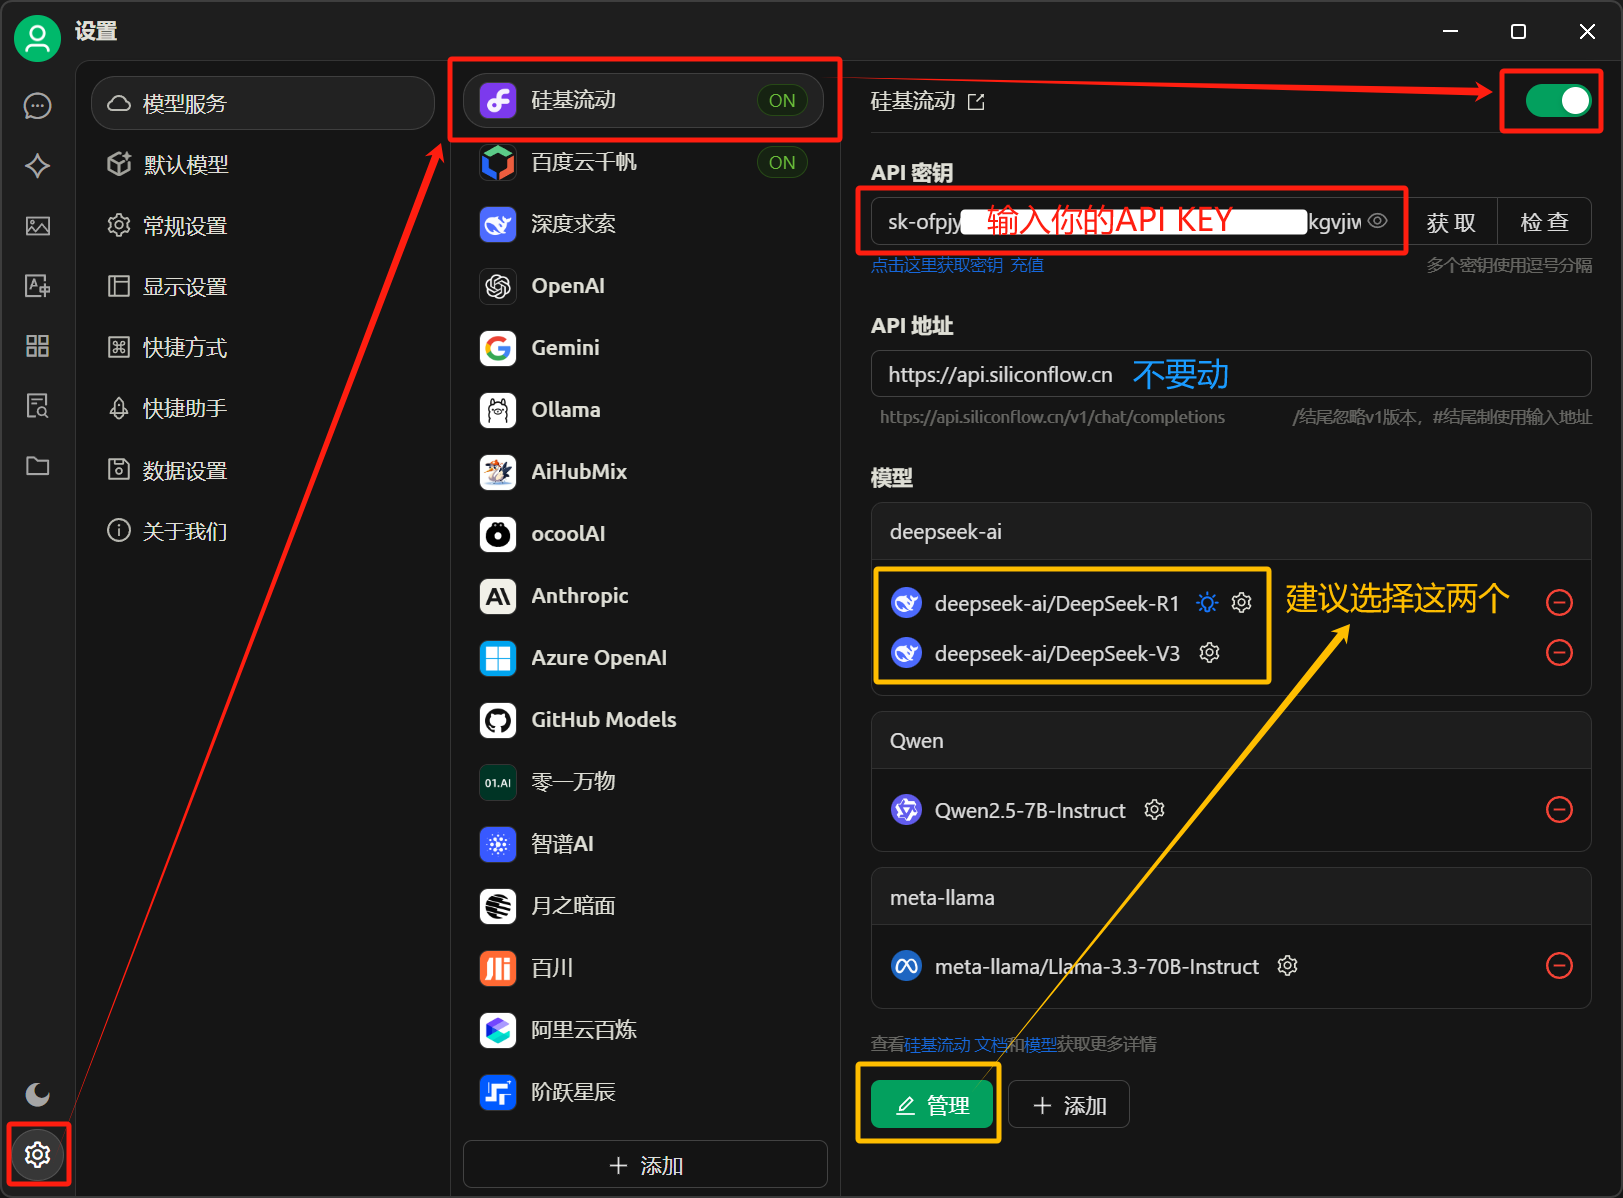Click 添加 button below provider list
Screen dimensions: 1623x1198
(645, 1165)
